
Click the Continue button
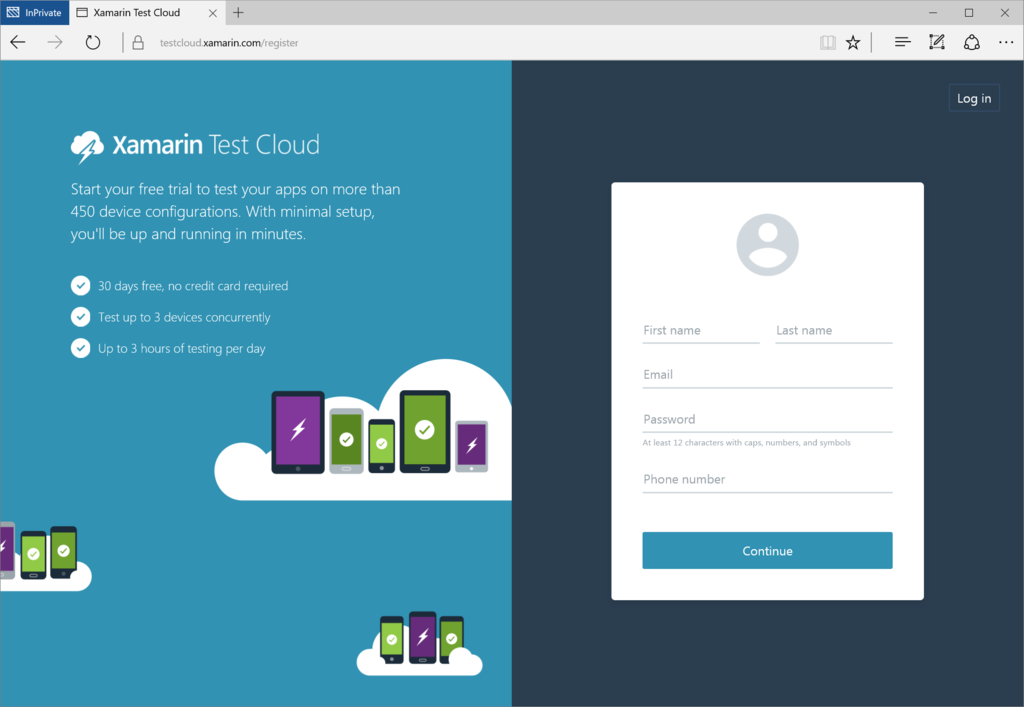[767, 550]
